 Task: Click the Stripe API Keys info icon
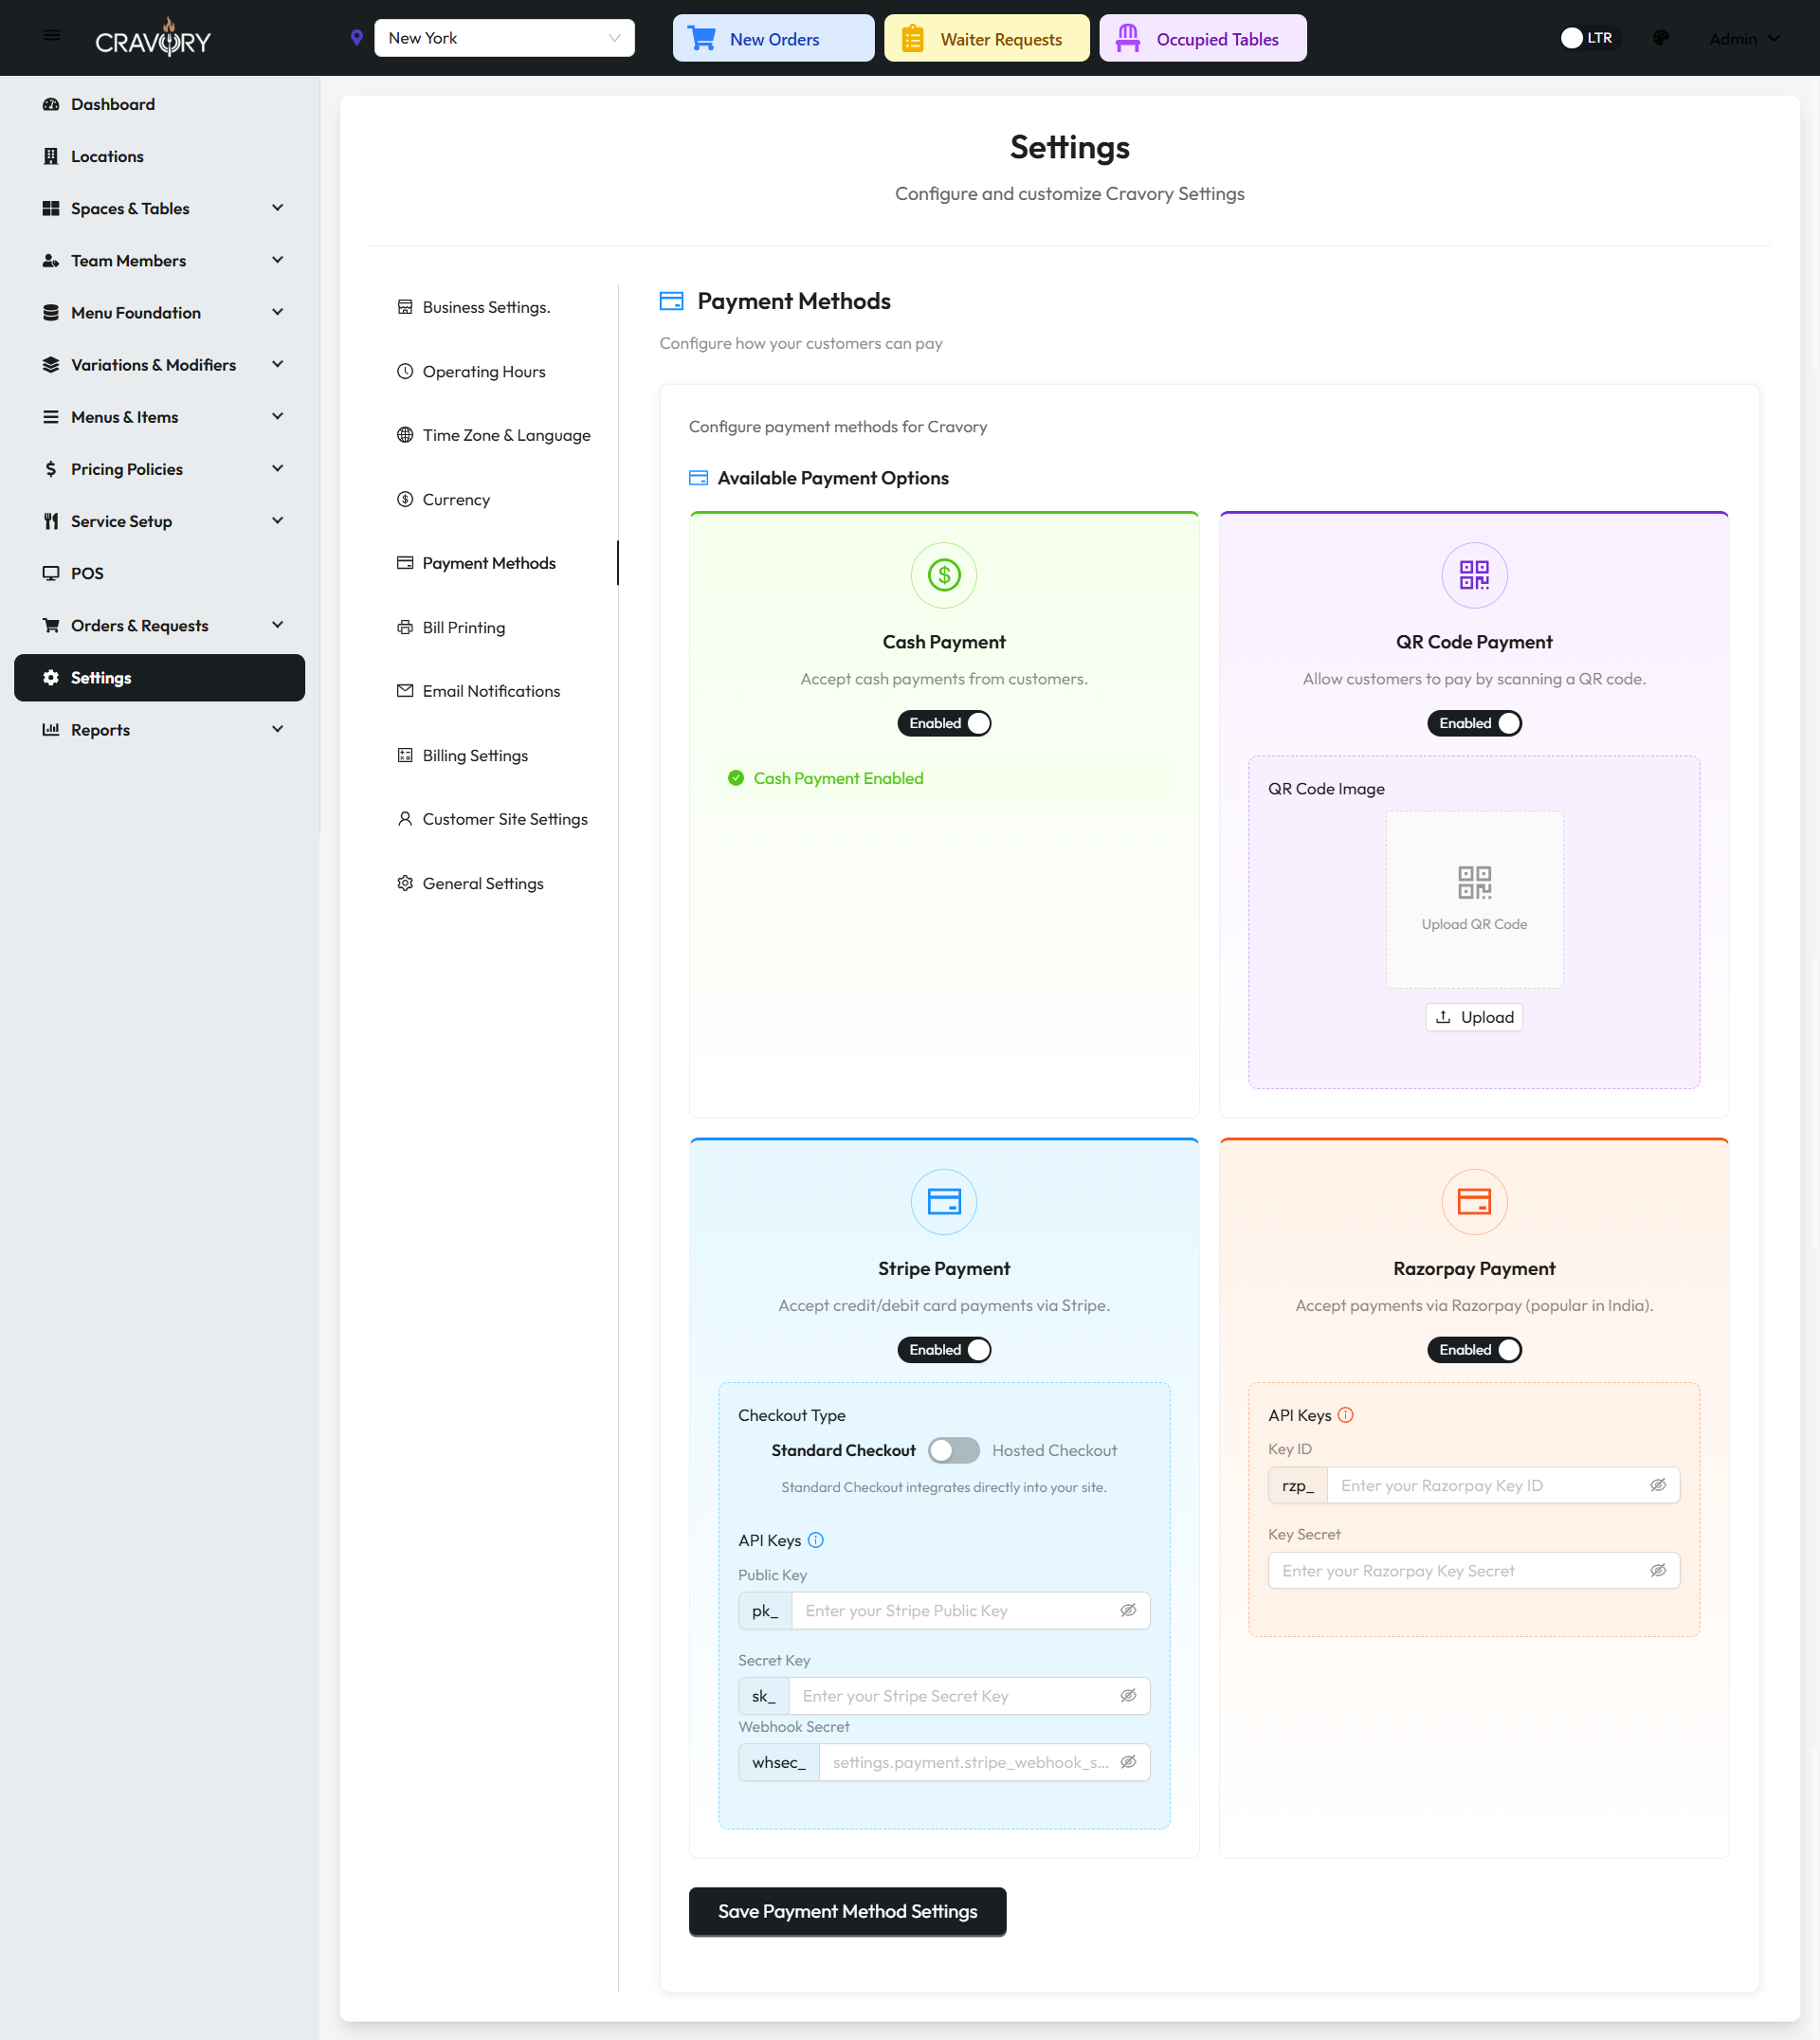816,1540
